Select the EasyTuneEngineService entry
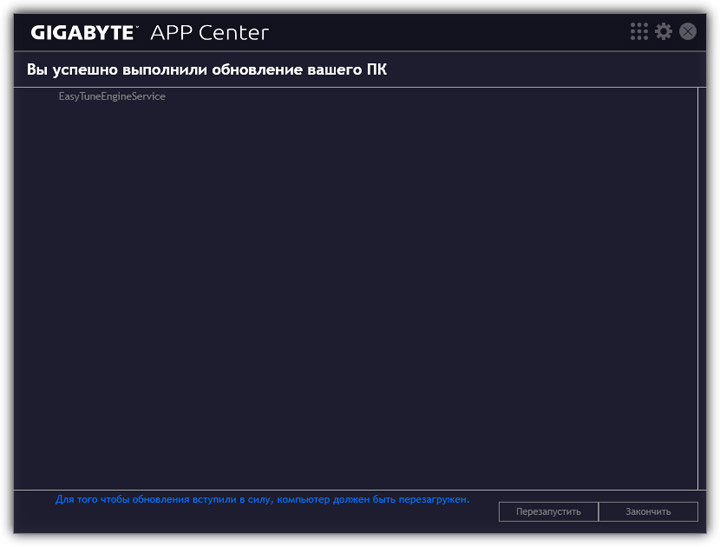 pos(112,96)
